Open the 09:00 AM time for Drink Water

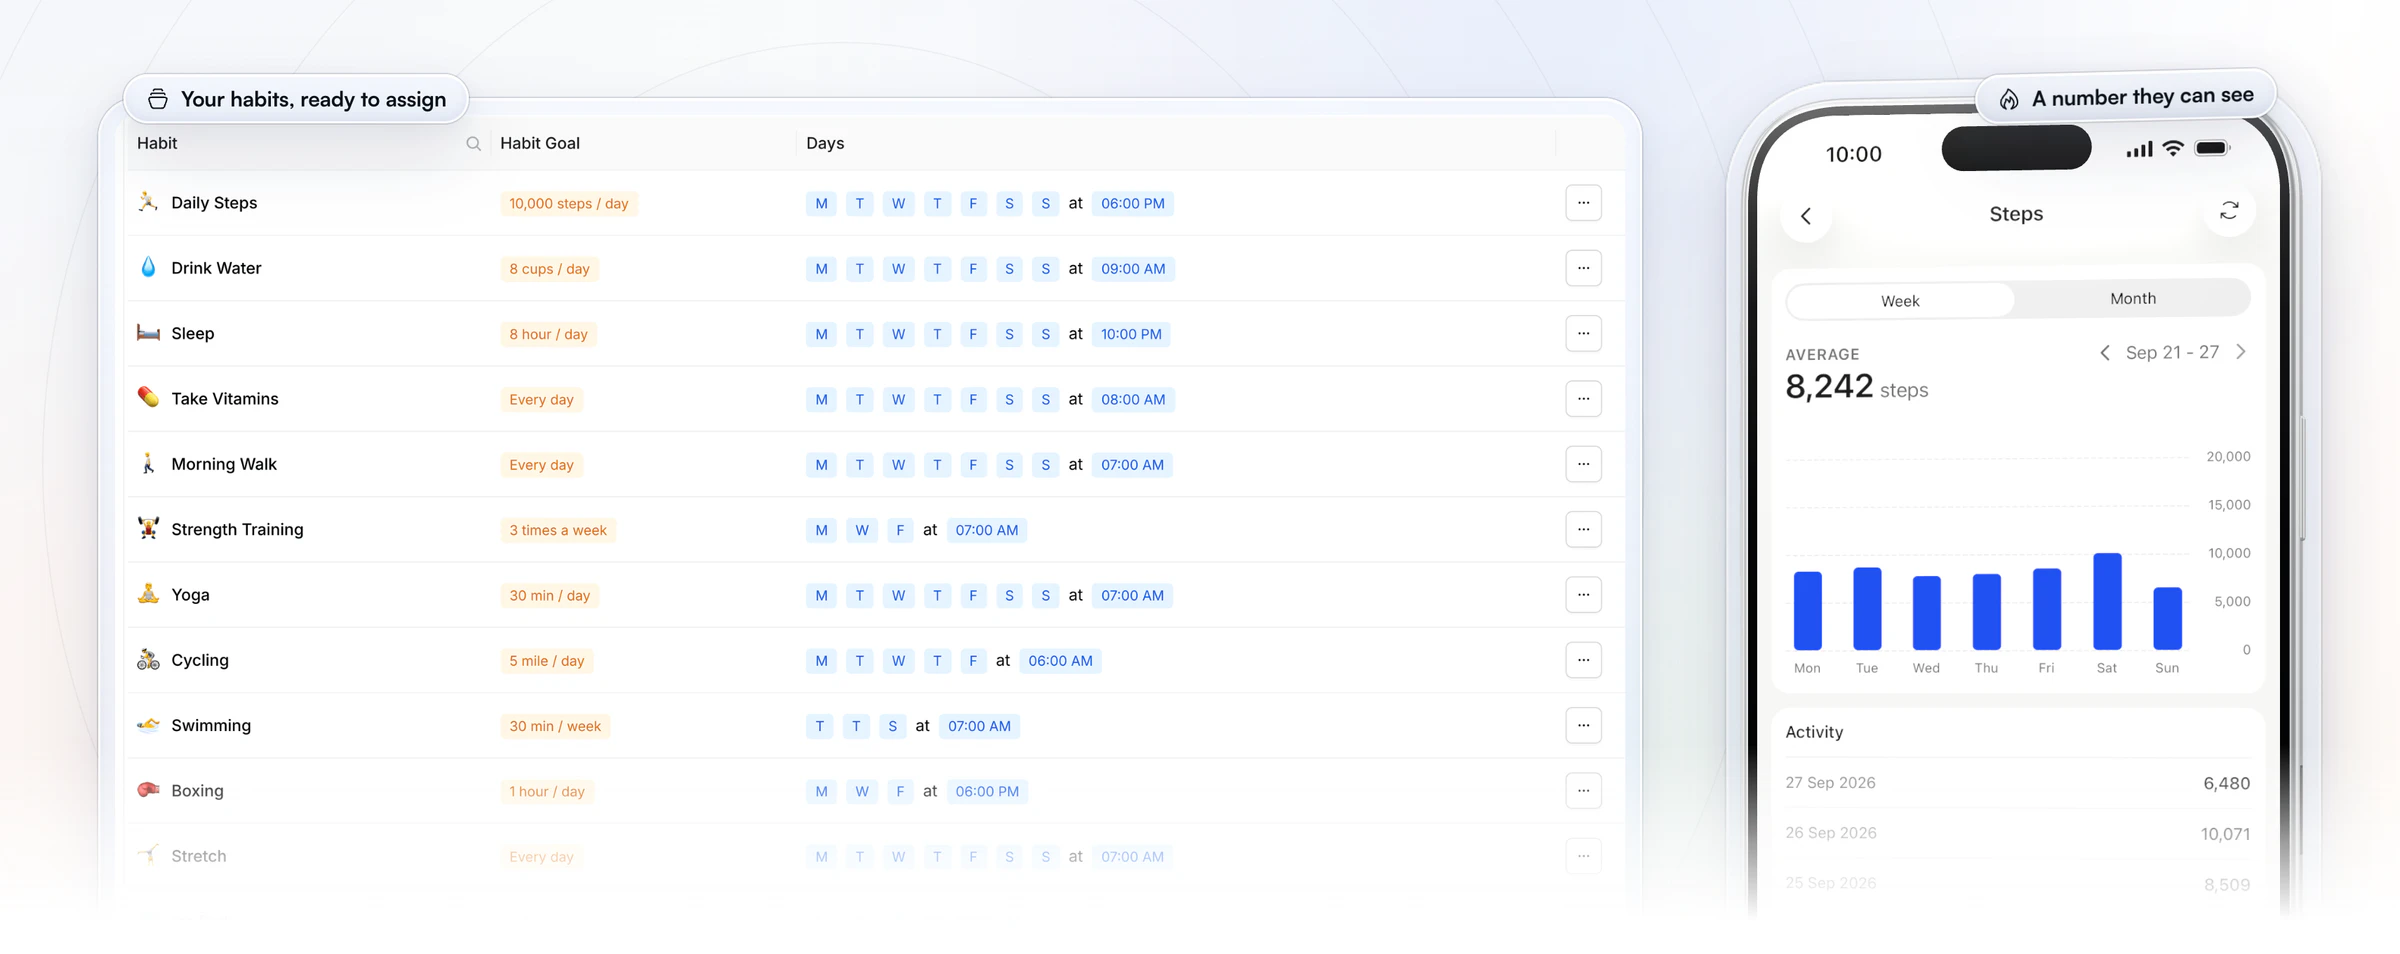pyautogui.click(x=1133, y=269)
